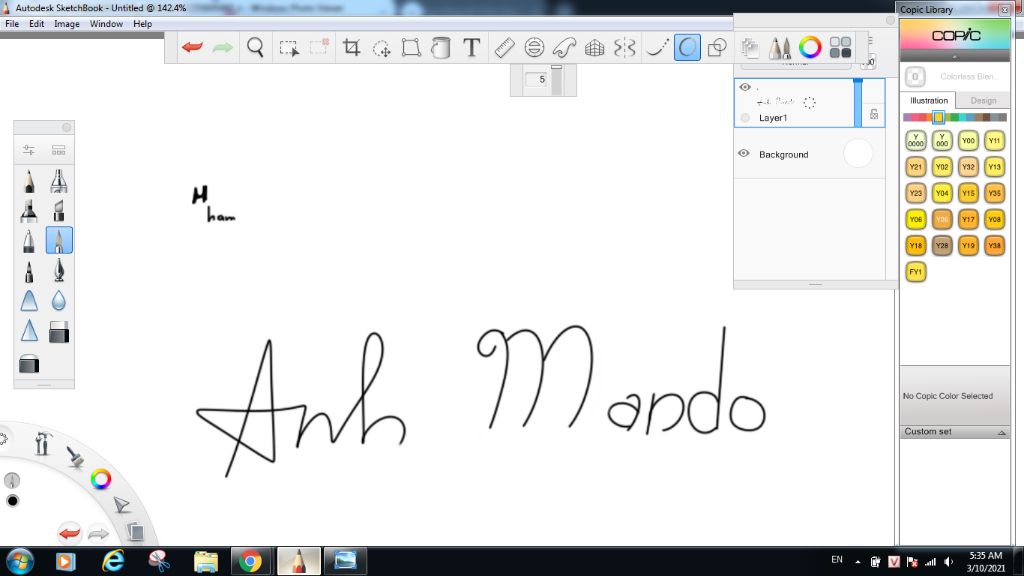Select the Crop tool
Screen dimensions: 1024x576
click(x=351, y=47)
